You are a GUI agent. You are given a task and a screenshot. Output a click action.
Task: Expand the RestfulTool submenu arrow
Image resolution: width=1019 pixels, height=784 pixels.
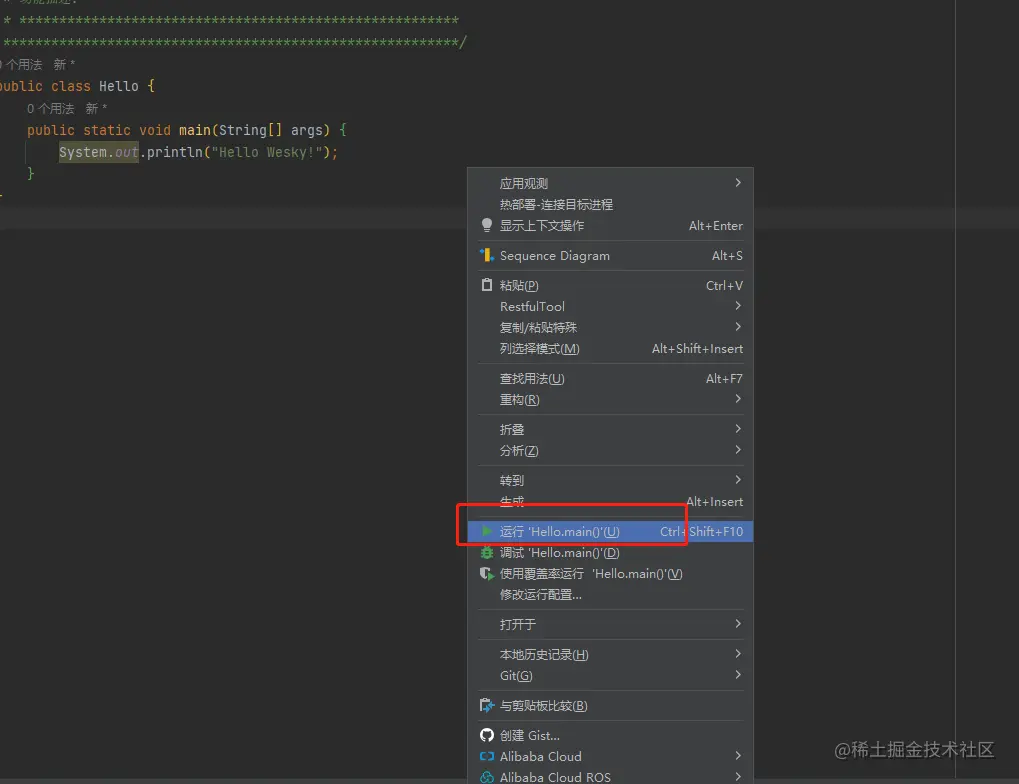[x=738, y=306]
